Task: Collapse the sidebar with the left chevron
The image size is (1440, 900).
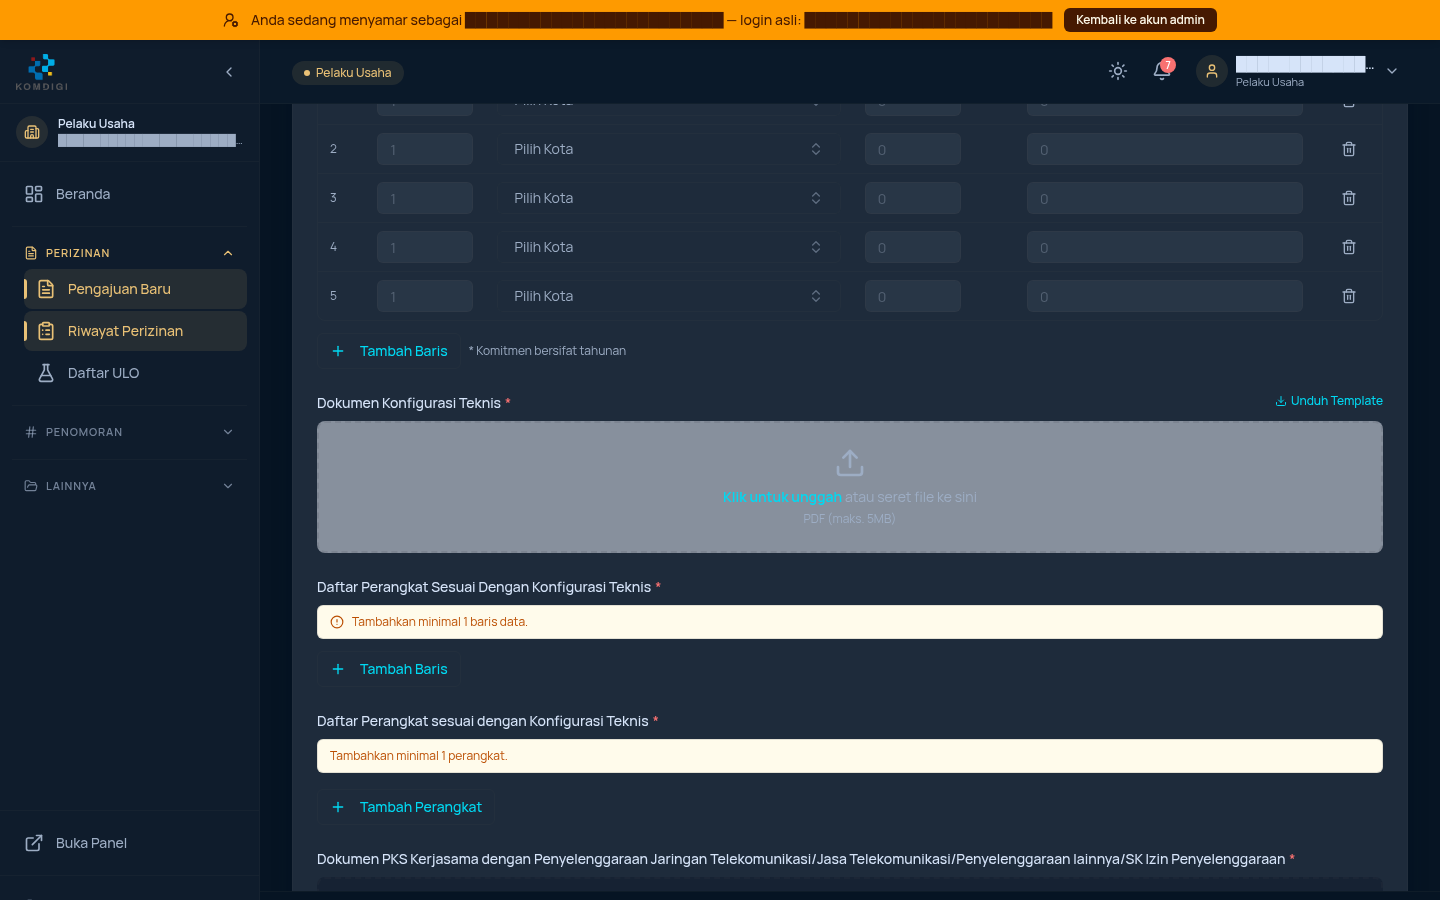Action: click(x=229, y=72)
